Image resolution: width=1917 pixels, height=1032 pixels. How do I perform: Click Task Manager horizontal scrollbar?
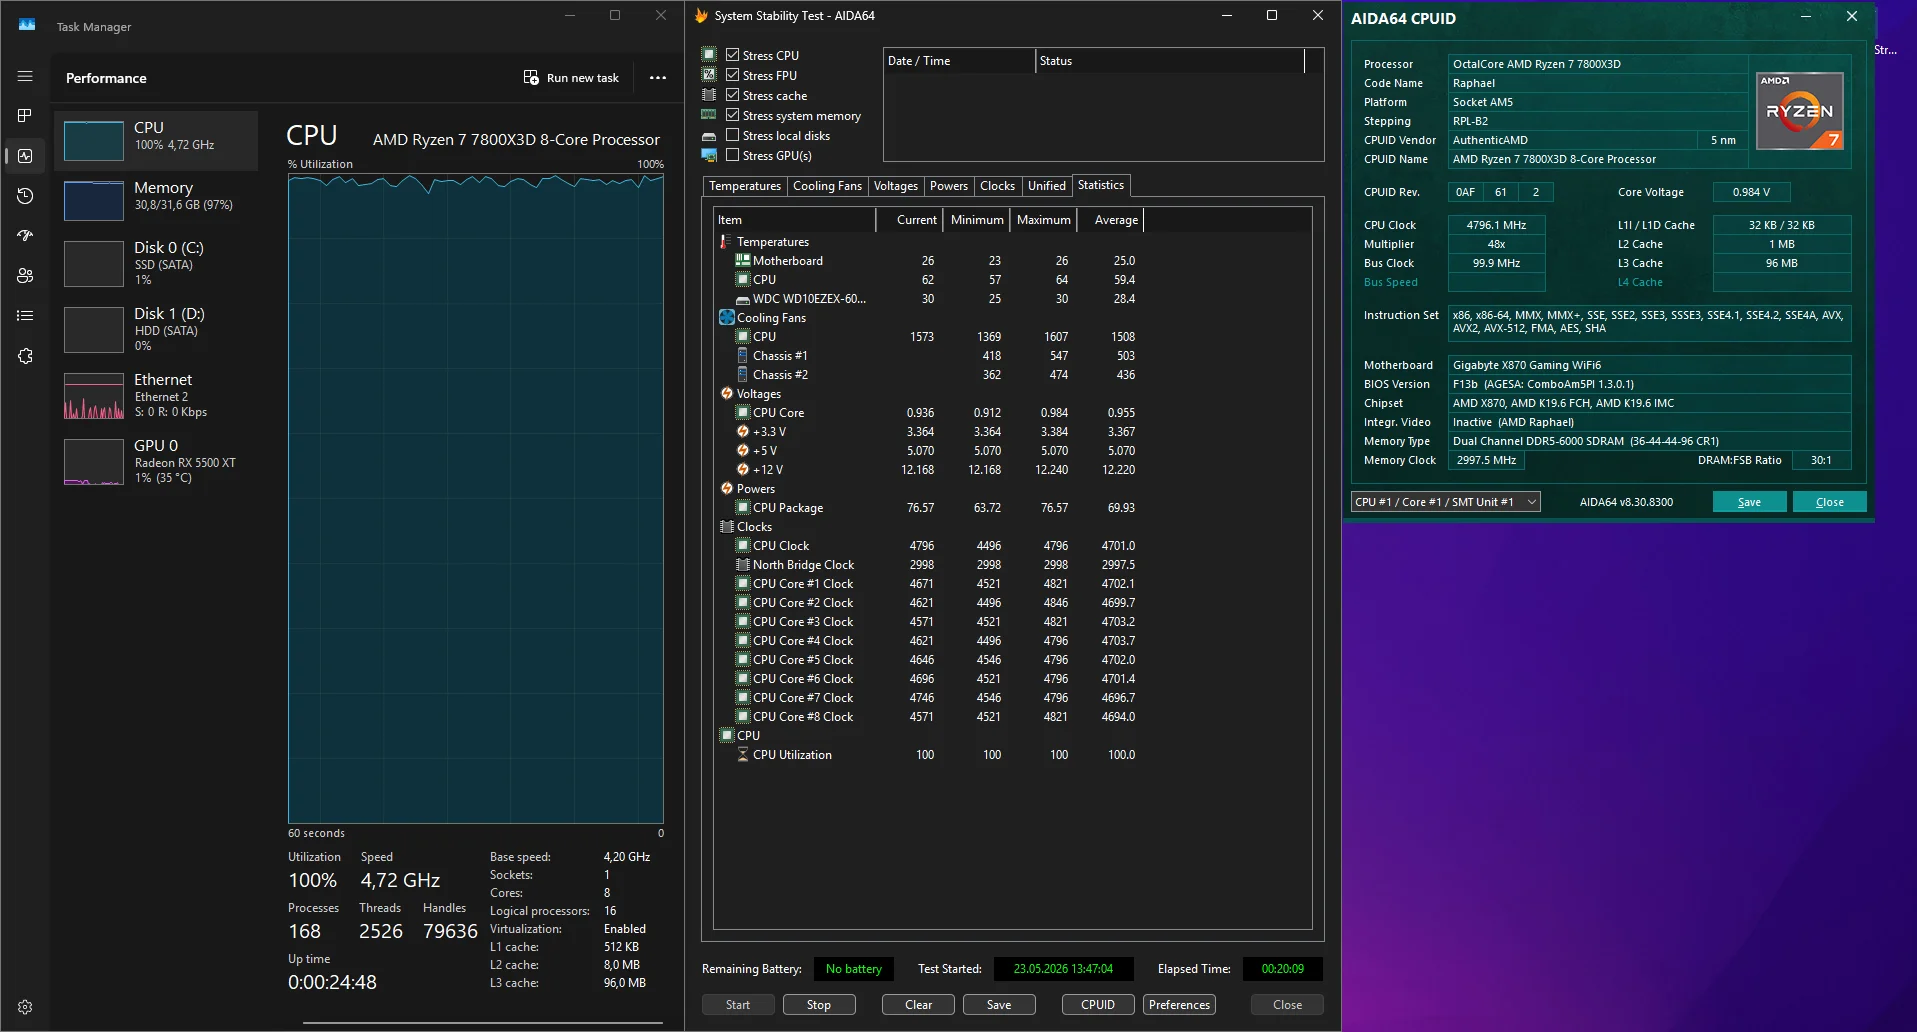[x=482, y=1023]
